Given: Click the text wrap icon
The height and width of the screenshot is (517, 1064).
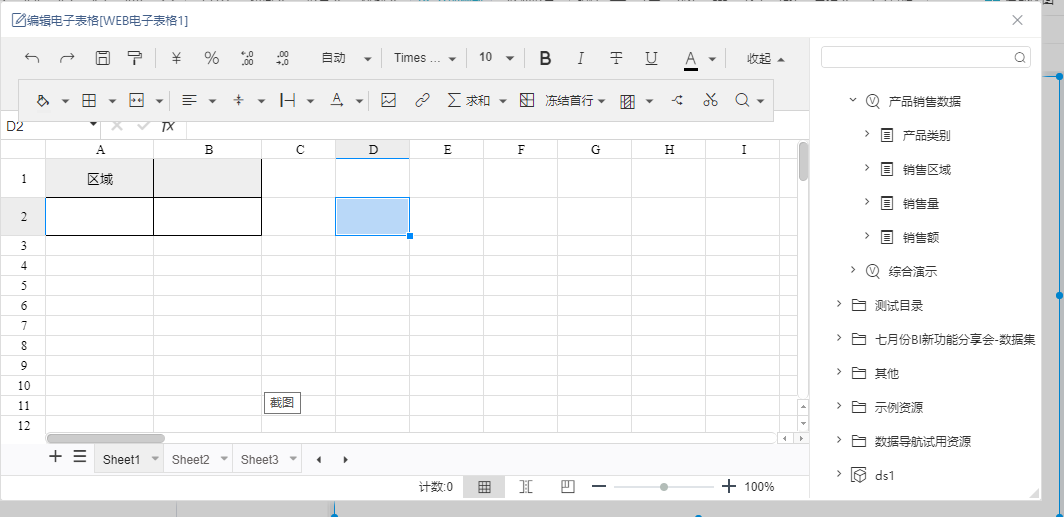Looking at the screenshot, I should [288, 100].
